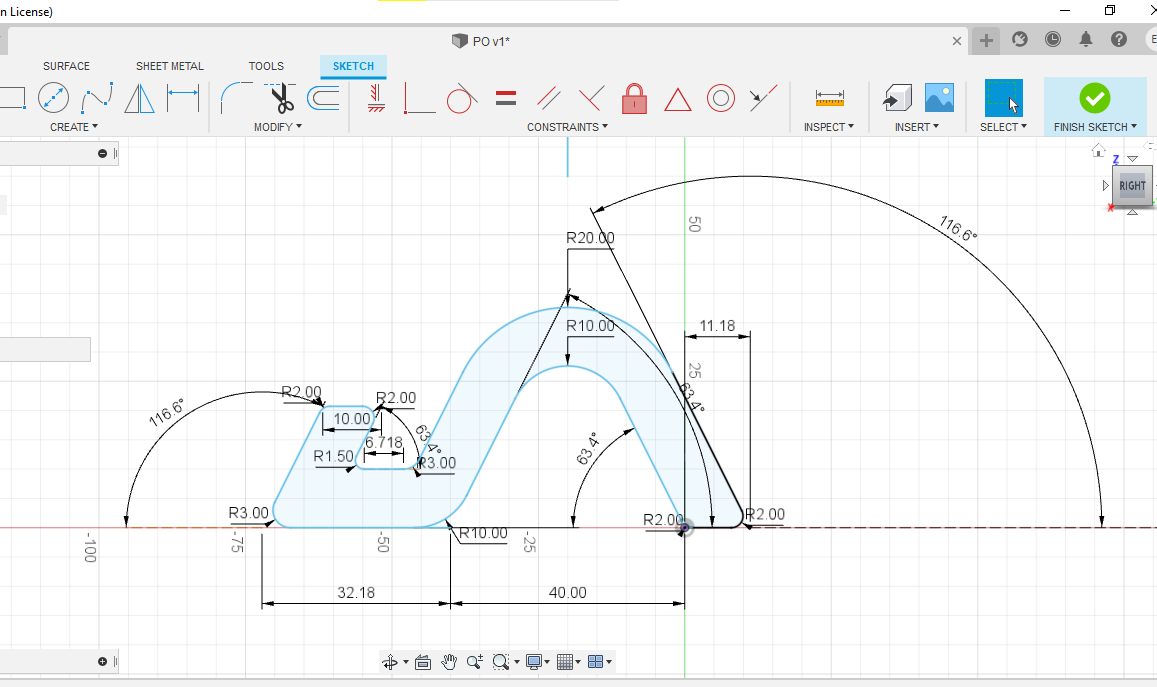
Task: Select the 32.18 dimension value
Action: (x=356, y=593)
